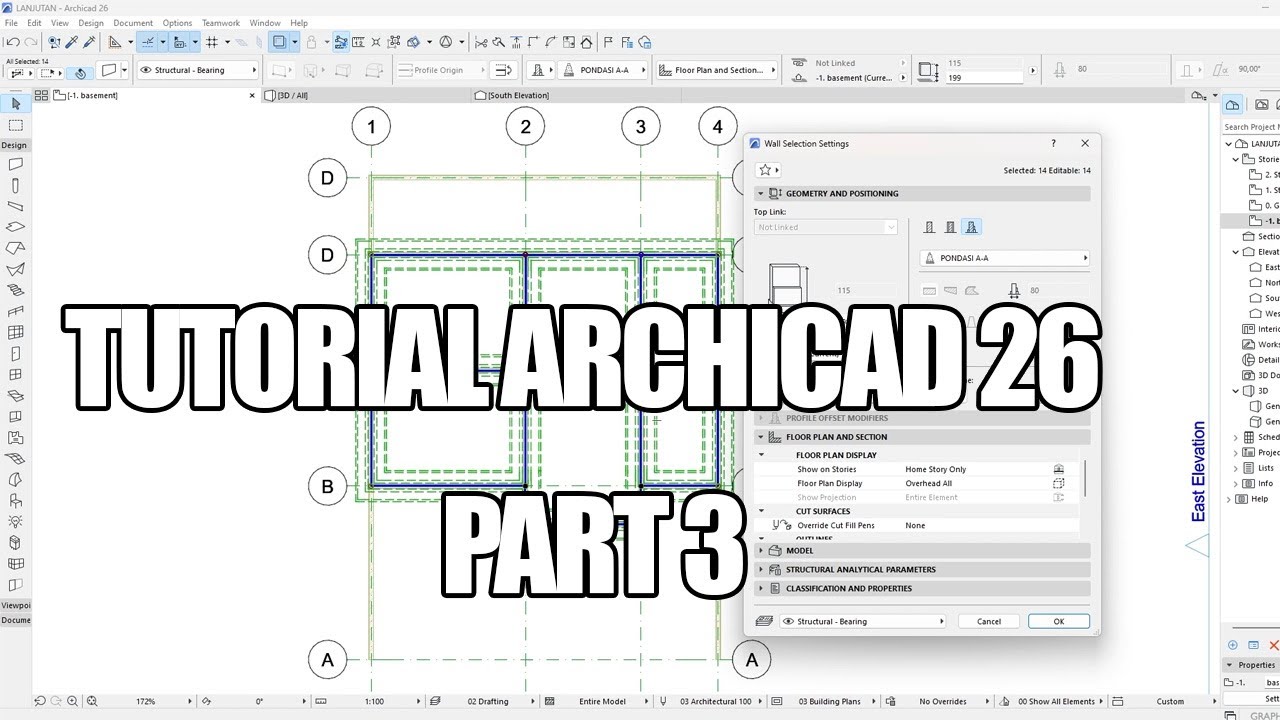Open the tab overview grid icon

(x=41, y=95)
